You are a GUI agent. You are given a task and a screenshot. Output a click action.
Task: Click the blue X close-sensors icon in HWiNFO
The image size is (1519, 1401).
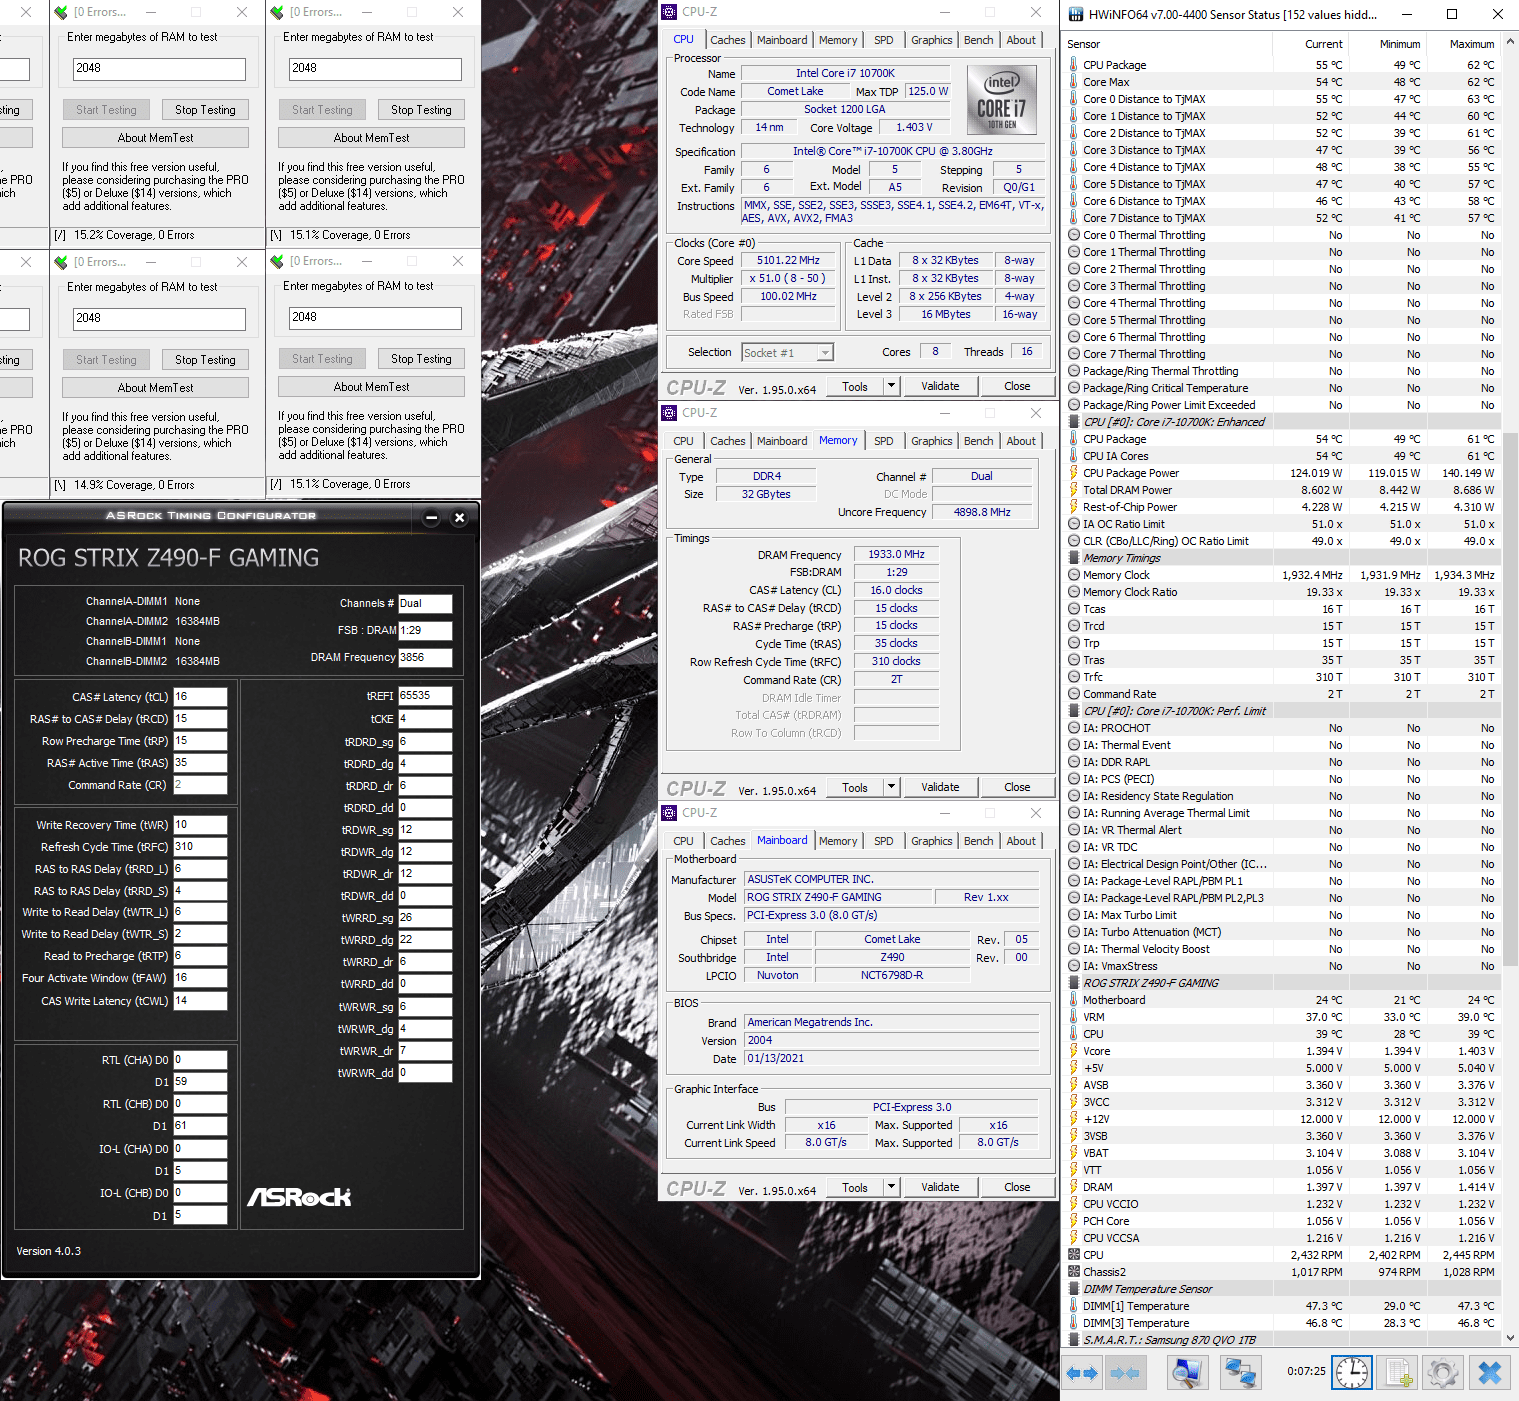[x=1489, y=1373]
